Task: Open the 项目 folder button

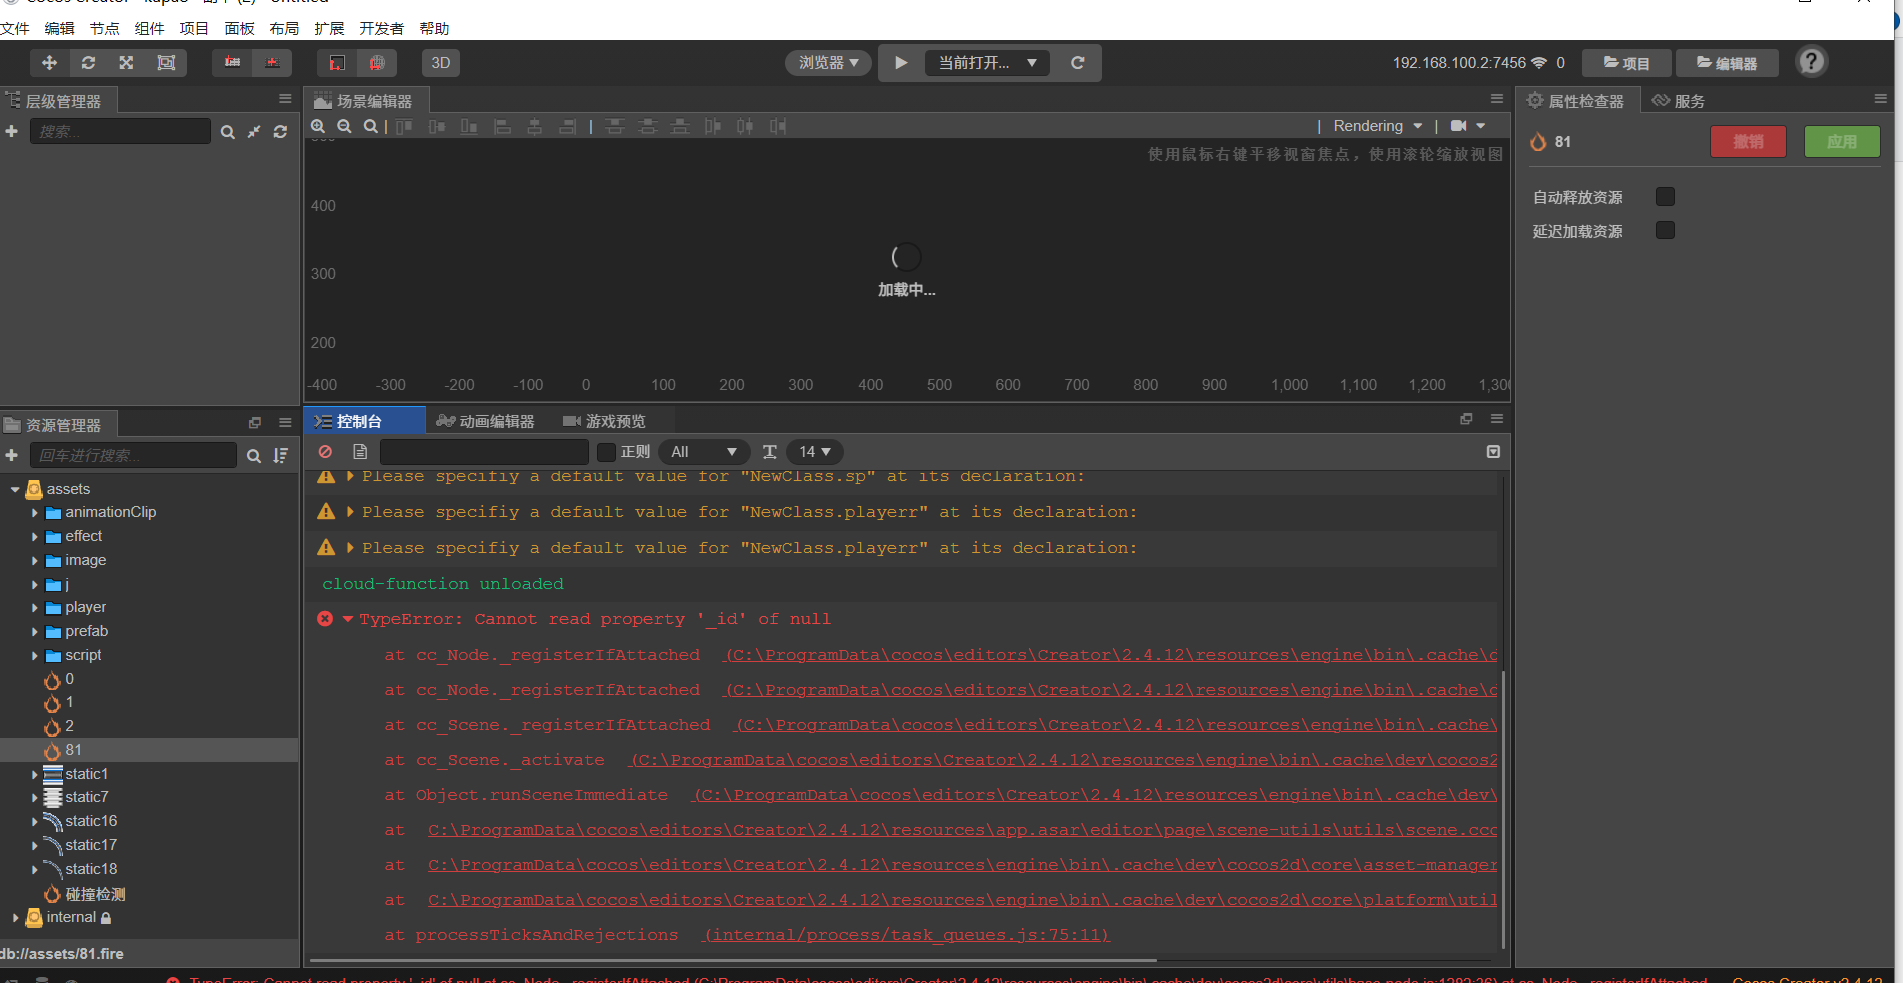Action: coord(1626,63)
